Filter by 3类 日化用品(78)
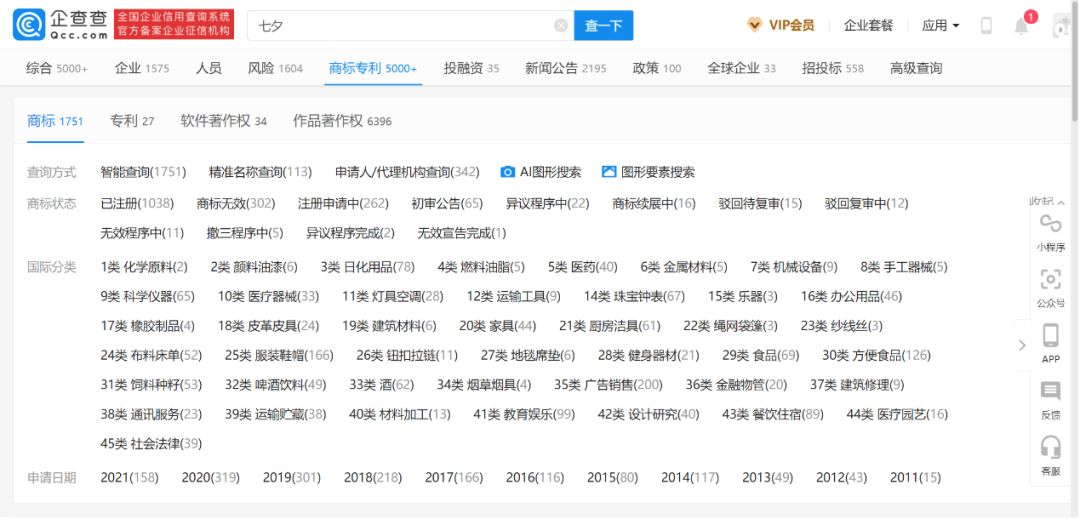Screen dimensions: 1080x519 coord(367,267)
